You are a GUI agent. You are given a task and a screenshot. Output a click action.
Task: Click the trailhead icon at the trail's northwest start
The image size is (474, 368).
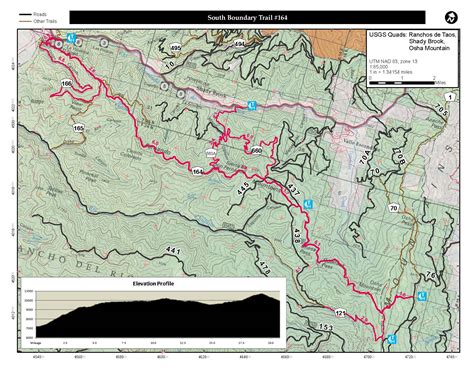tap(71, 38)
